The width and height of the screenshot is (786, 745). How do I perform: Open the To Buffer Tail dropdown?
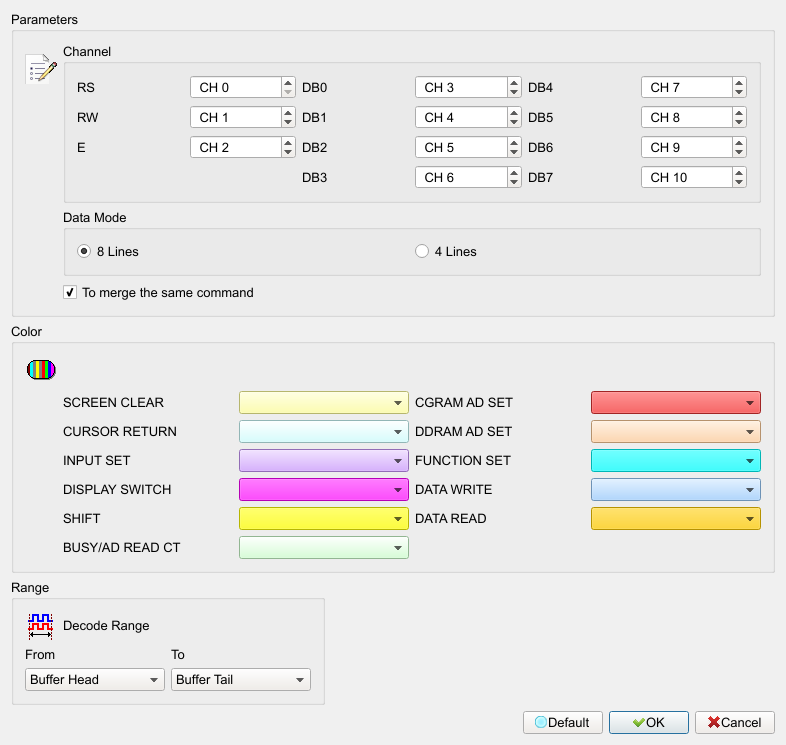tap(241, 679)
